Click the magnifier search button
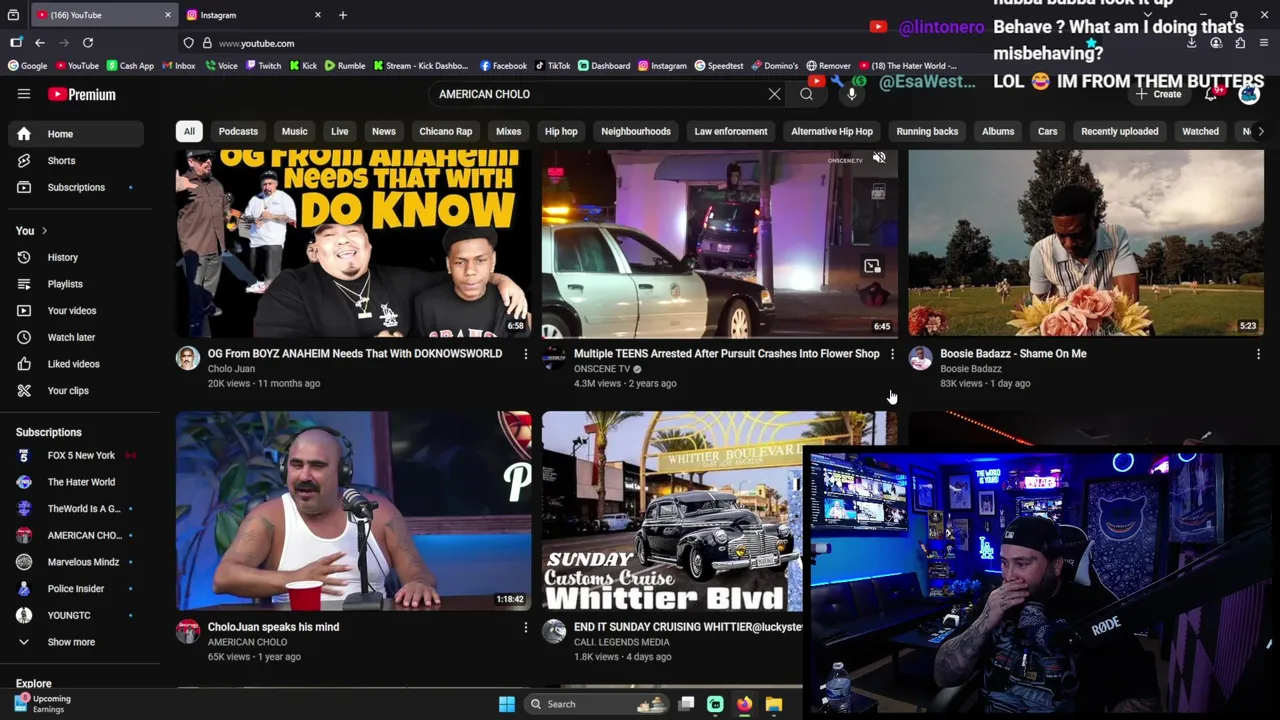The height and width of the screenshot is (720, 1280). pos(806,94)
